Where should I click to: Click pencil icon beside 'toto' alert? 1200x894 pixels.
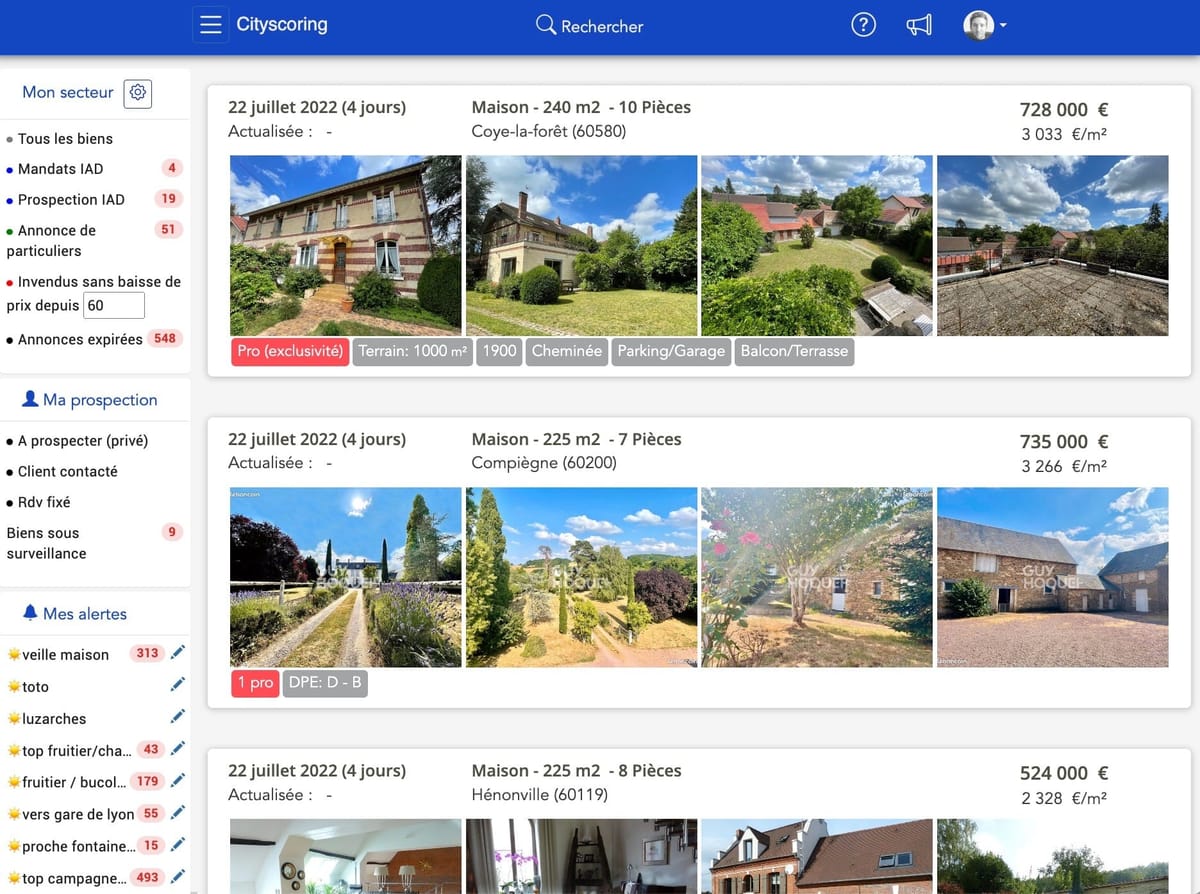(x=178, y=685)
